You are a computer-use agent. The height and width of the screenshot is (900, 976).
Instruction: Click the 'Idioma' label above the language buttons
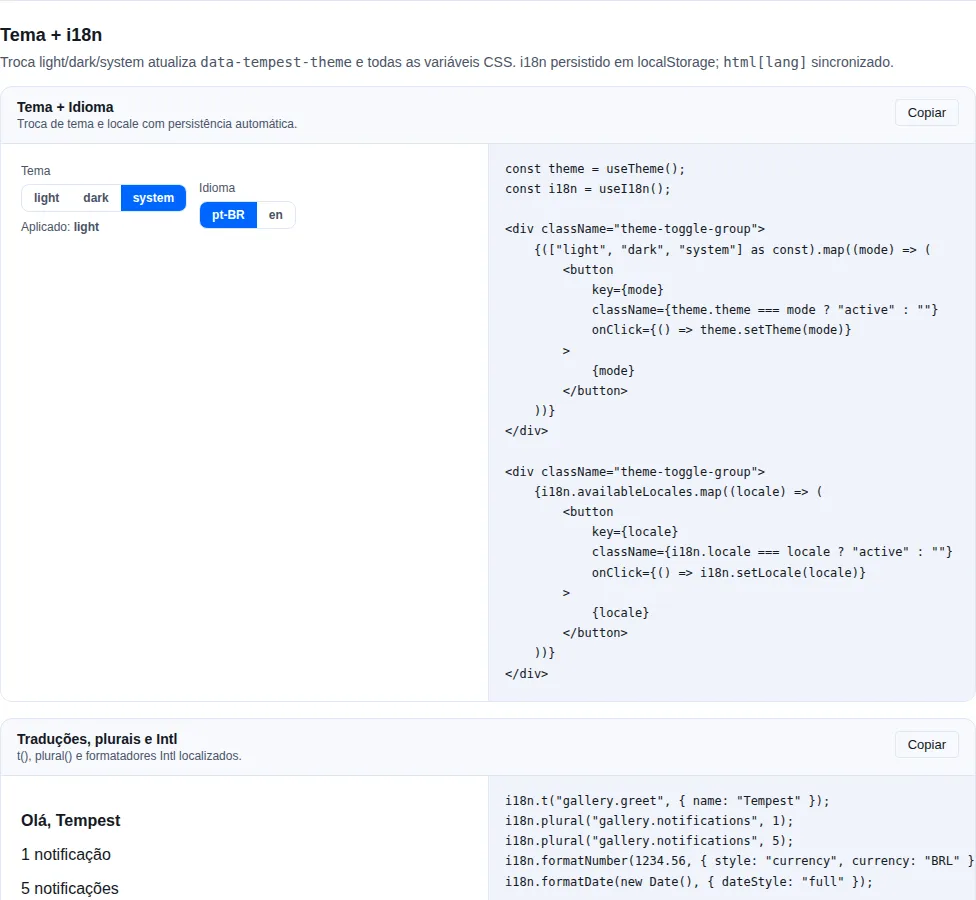click(217, 188)
